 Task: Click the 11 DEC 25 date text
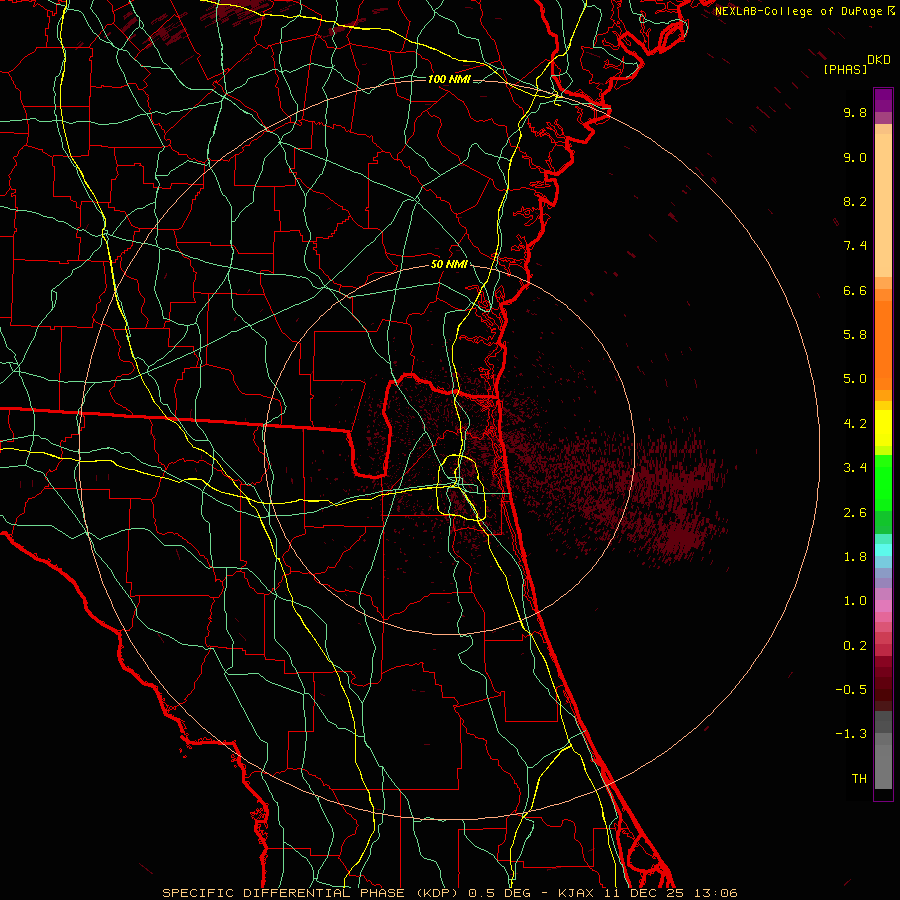645,893
